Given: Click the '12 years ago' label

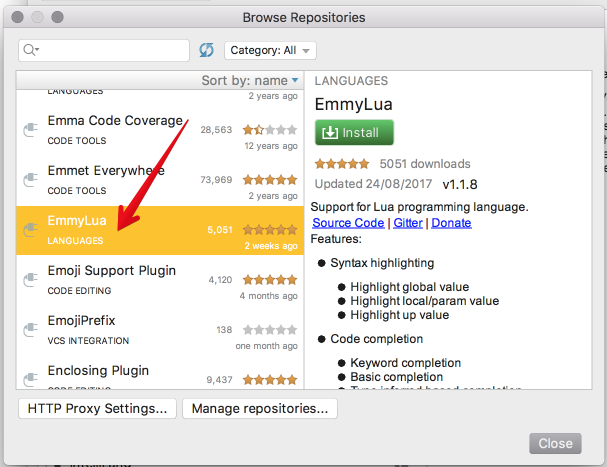Looking at the screenshot, I should pos(271,146).
